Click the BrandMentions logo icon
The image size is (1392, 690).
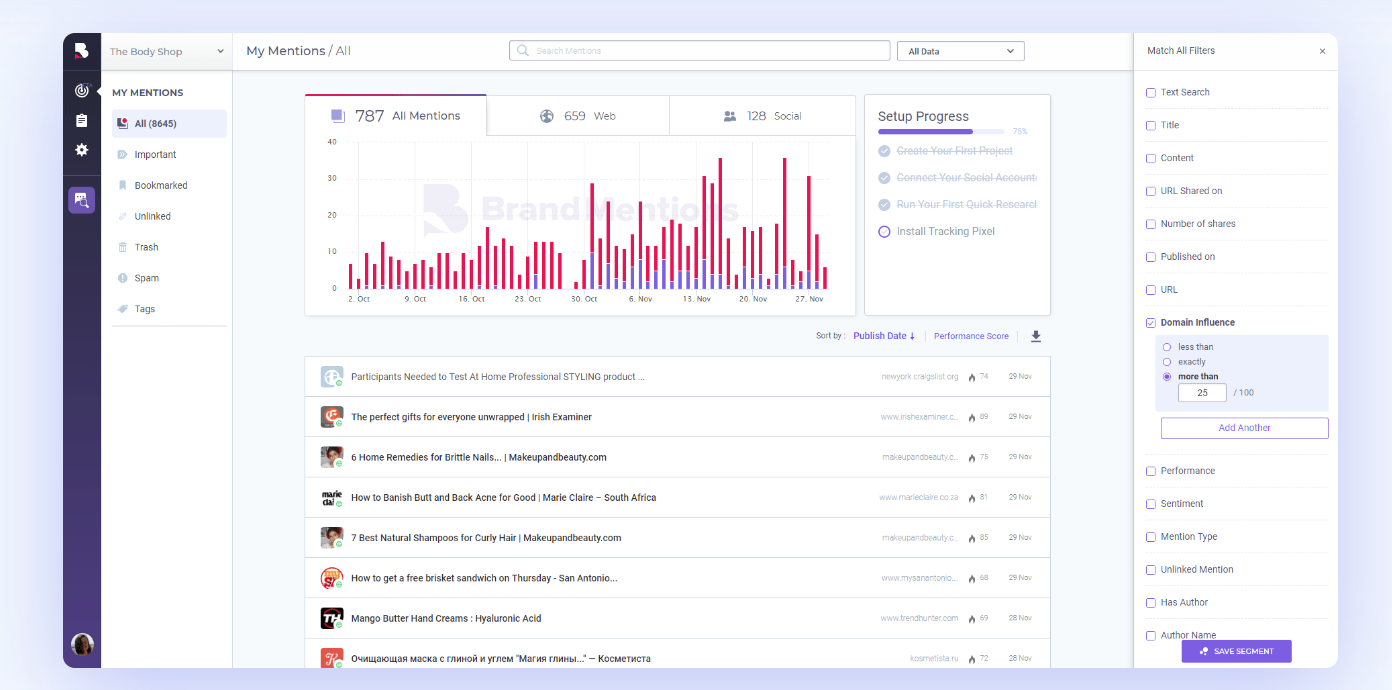(82, 50)
